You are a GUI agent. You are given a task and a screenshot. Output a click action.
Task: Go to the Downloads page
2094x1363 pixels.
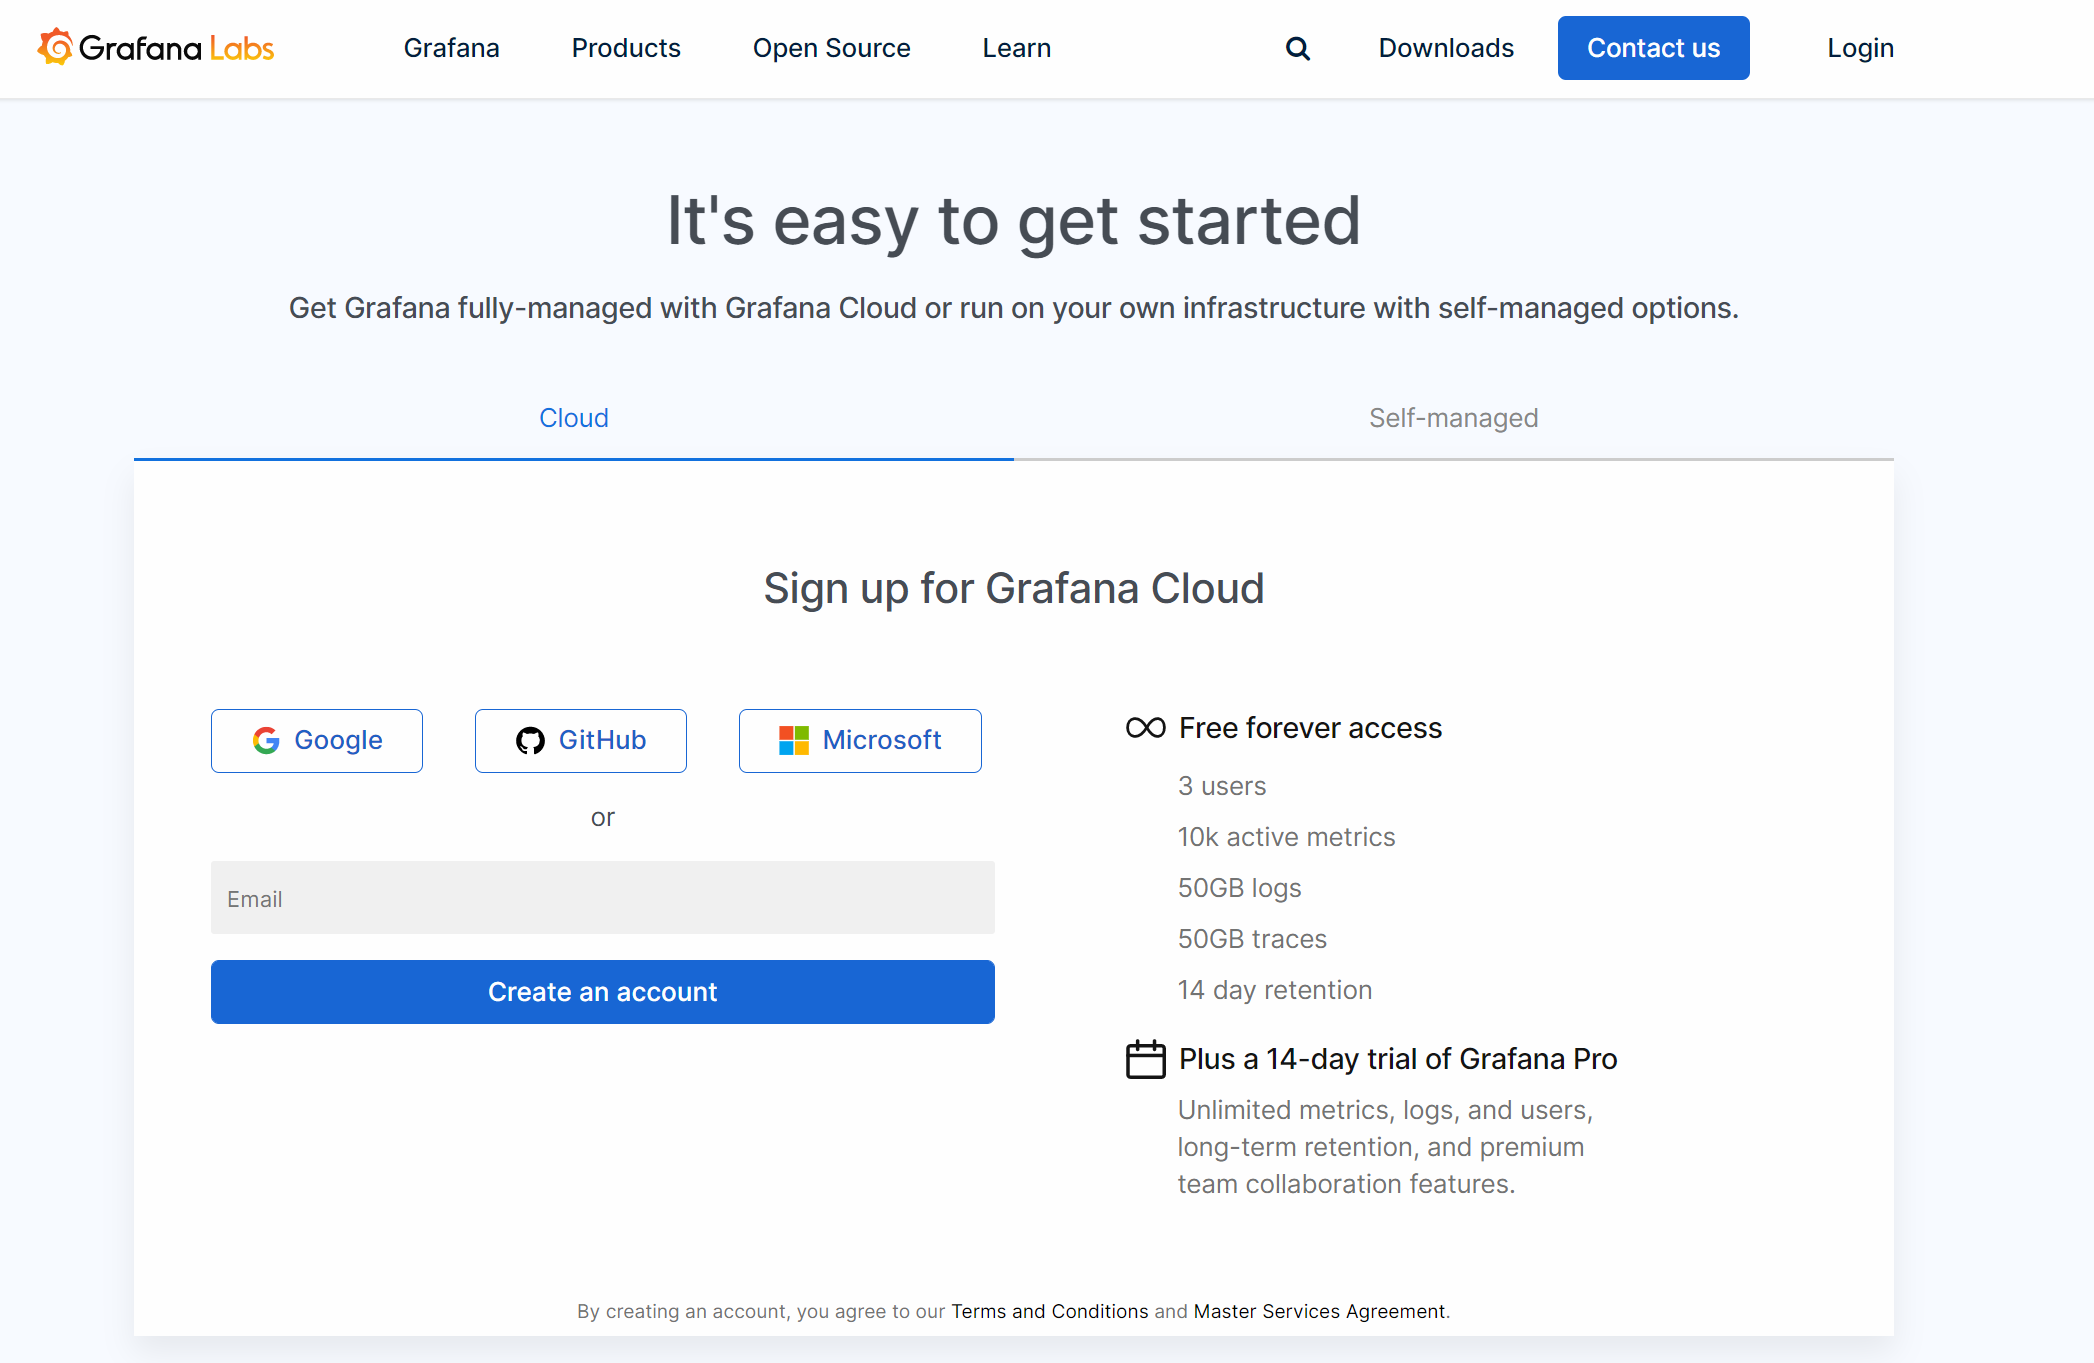coord(1446,48)
